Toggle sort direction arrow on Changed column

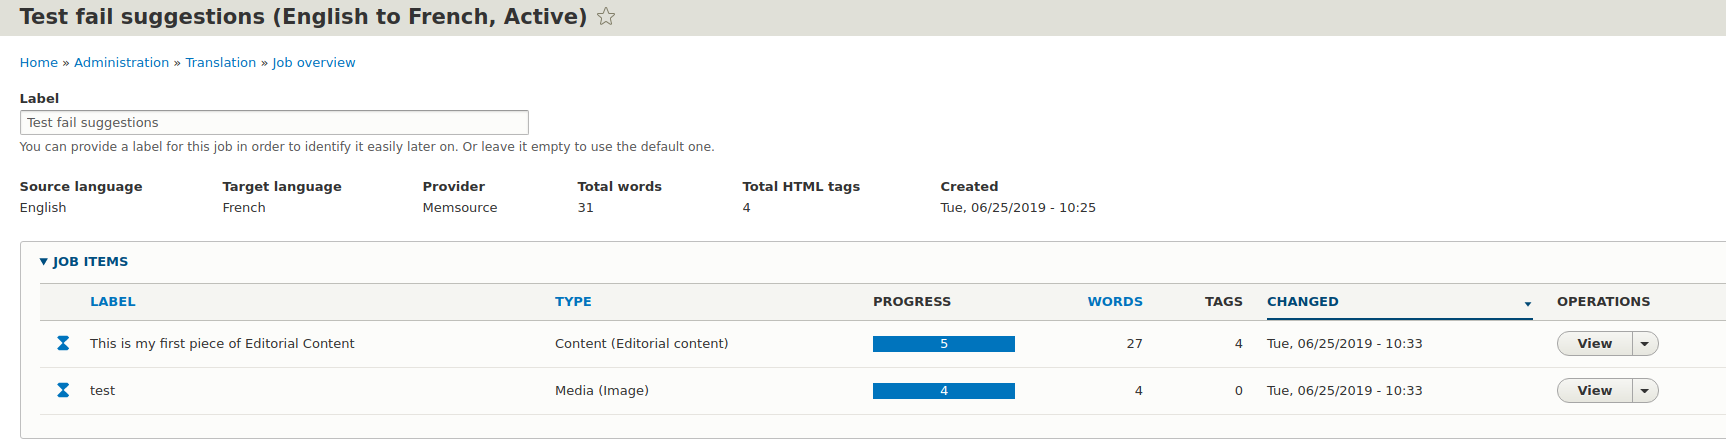1527,303
